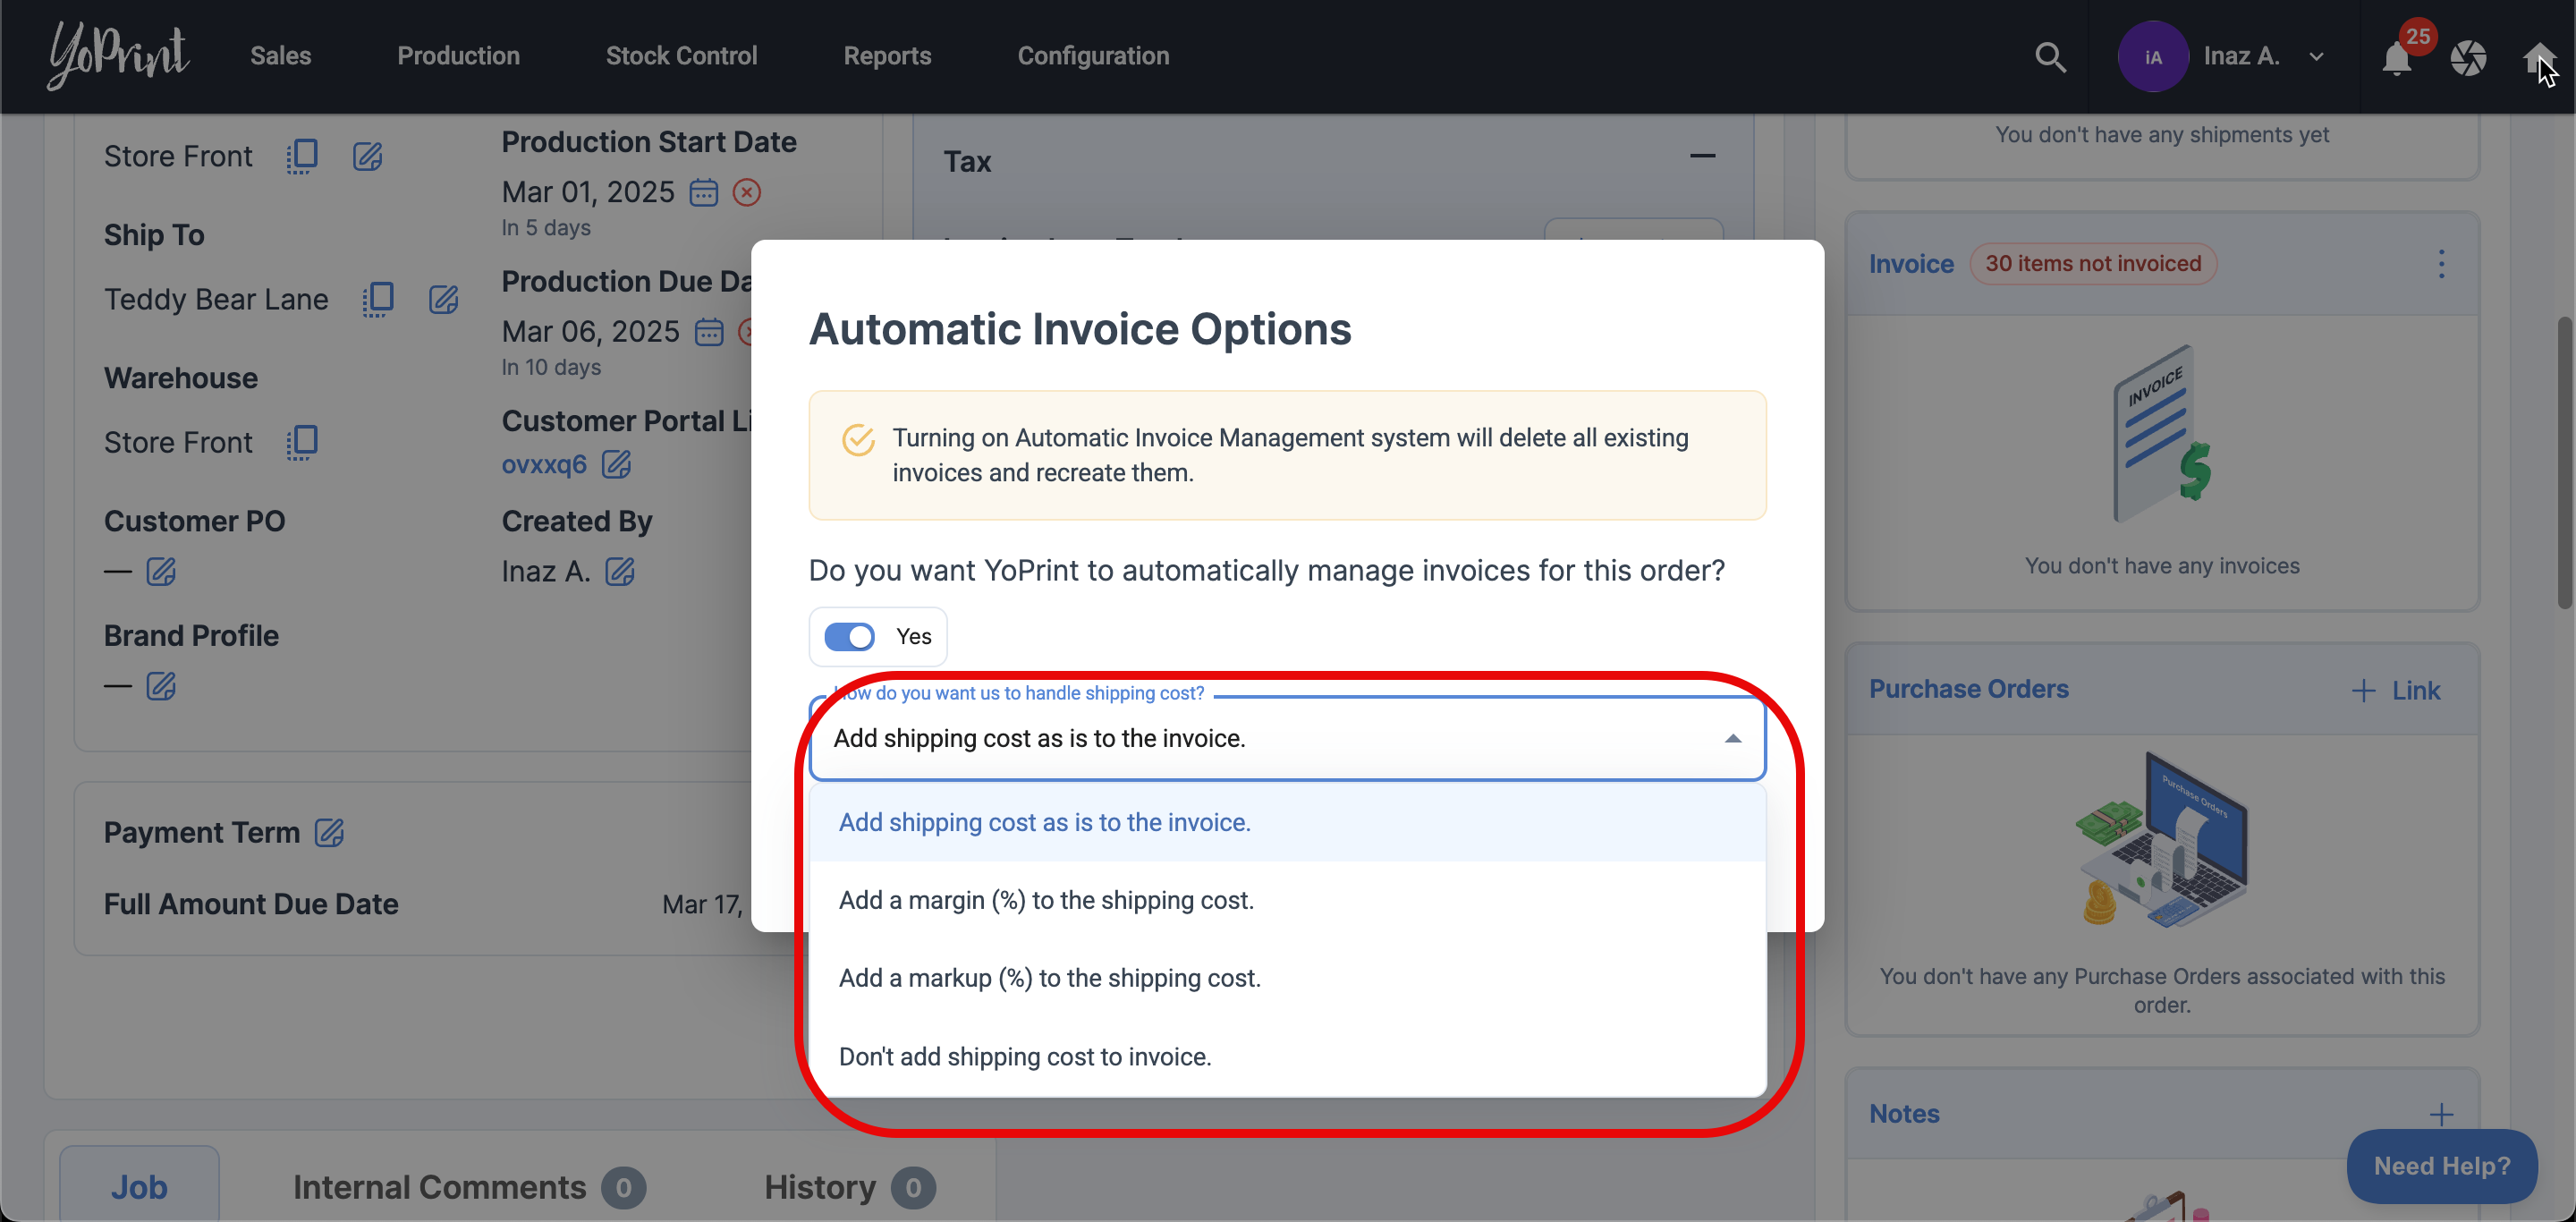The height and width of the screenshot is (1222, 2576).
Task: Click the Link button in Purchase Orders
Action: 2395,691
